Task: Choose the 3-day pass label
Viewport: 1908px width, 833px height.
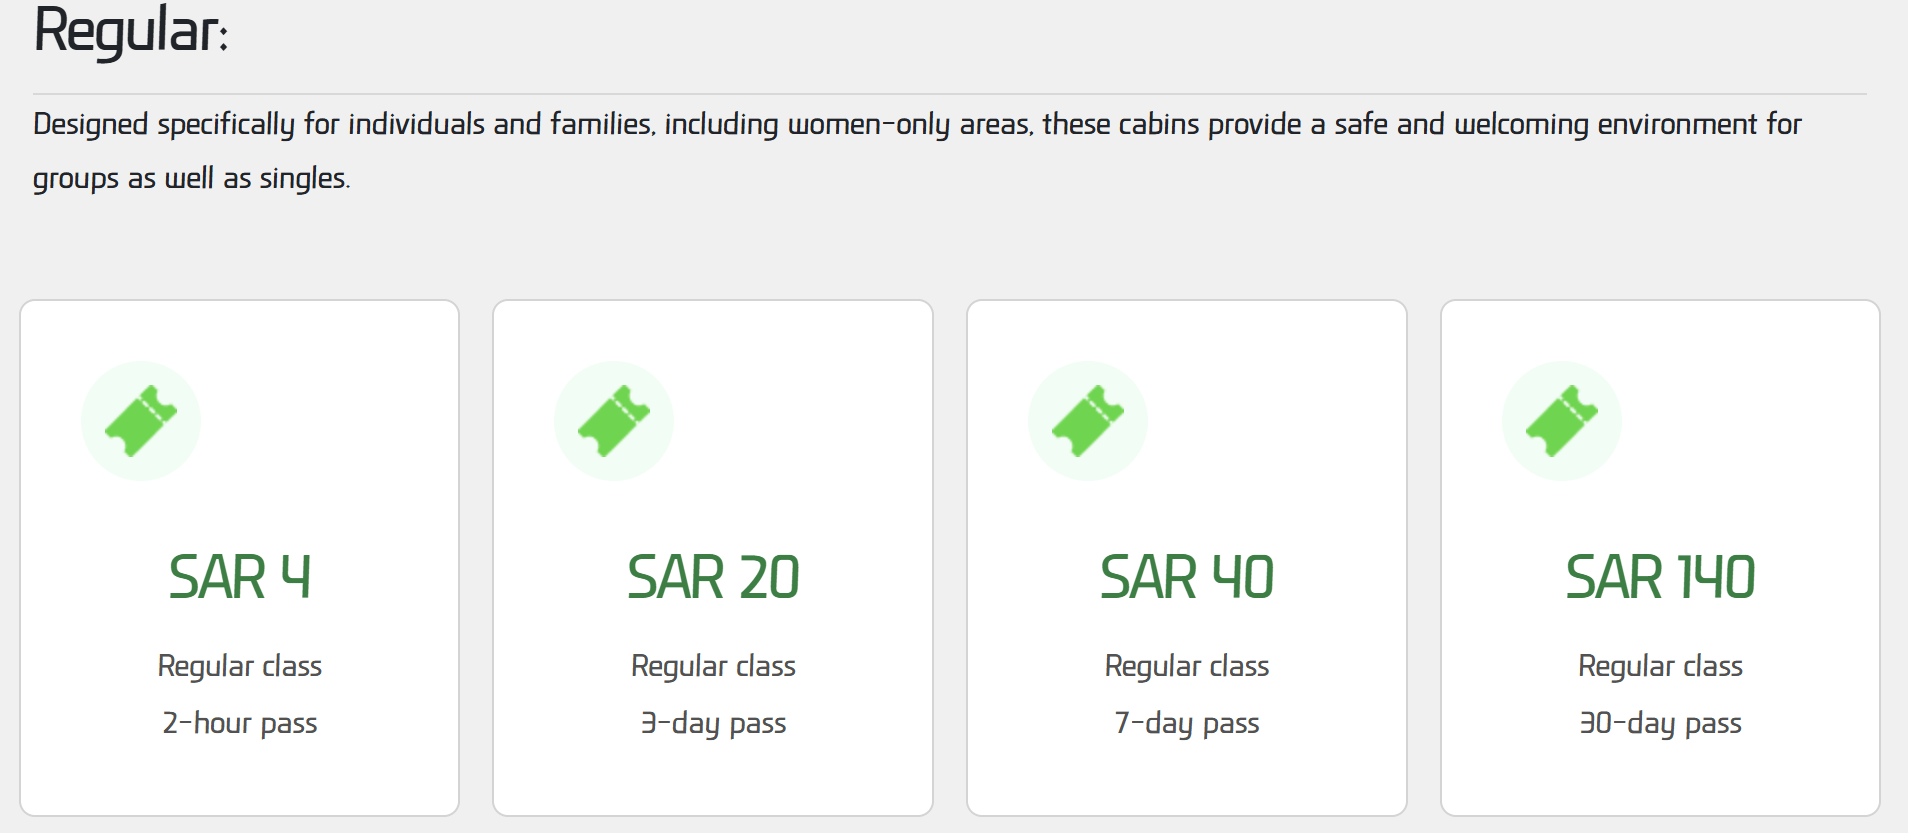Action: tap(713, 723)
